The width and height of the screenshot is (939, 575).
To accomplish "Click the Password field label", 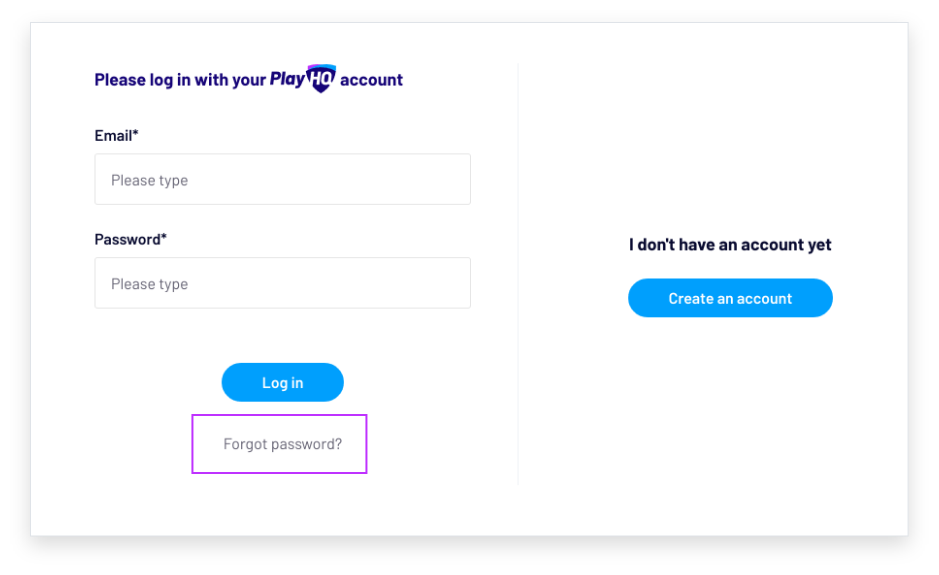I will 127,240.
